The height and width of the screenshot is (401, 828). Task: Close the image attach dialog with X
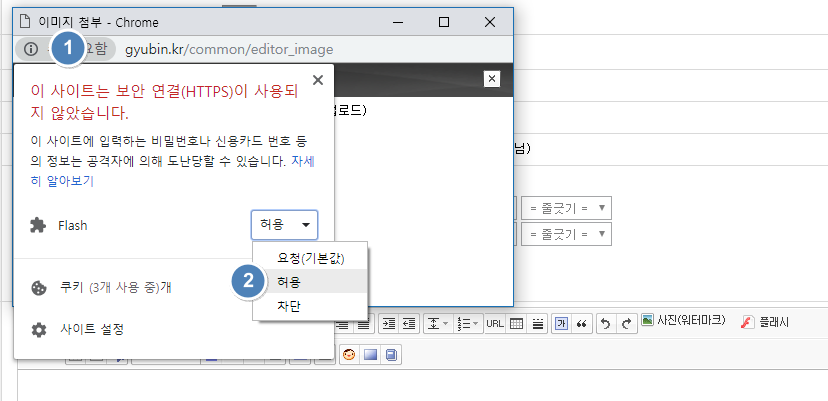[x=491, y=79]
